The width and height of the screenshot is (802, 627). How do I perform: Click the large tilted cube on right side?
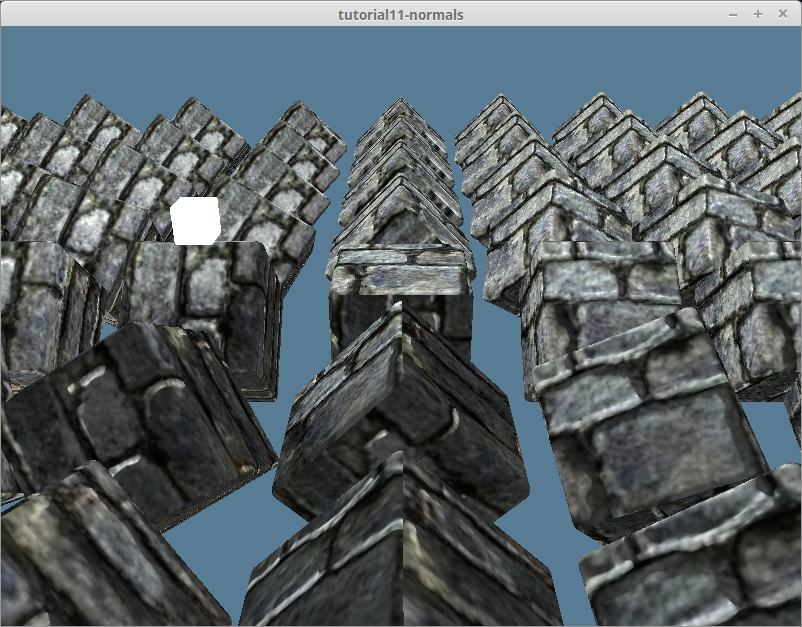click(x=640, y=410)
